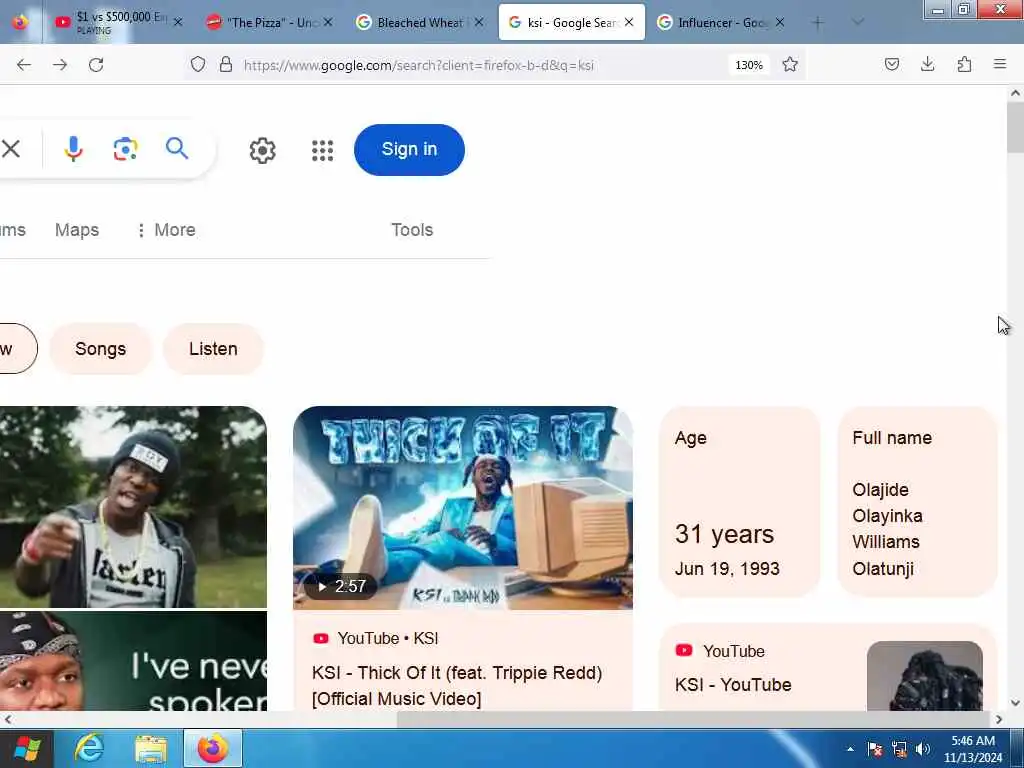1024x768 pixels.
Task: Open KSI - Thick Of It video link
Action: [x=457, y=686]
